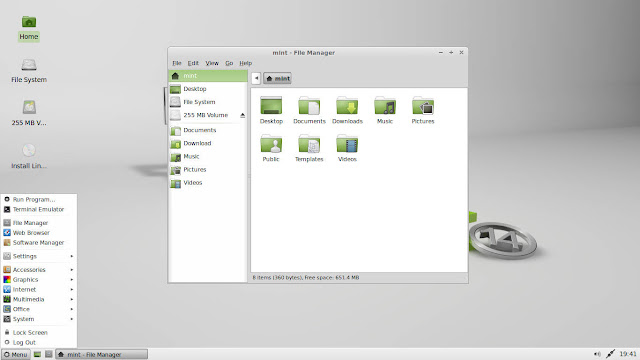Open Pictures bookmark in the sidebar
This screenshot has height=360, width=640.
point(208,169)
